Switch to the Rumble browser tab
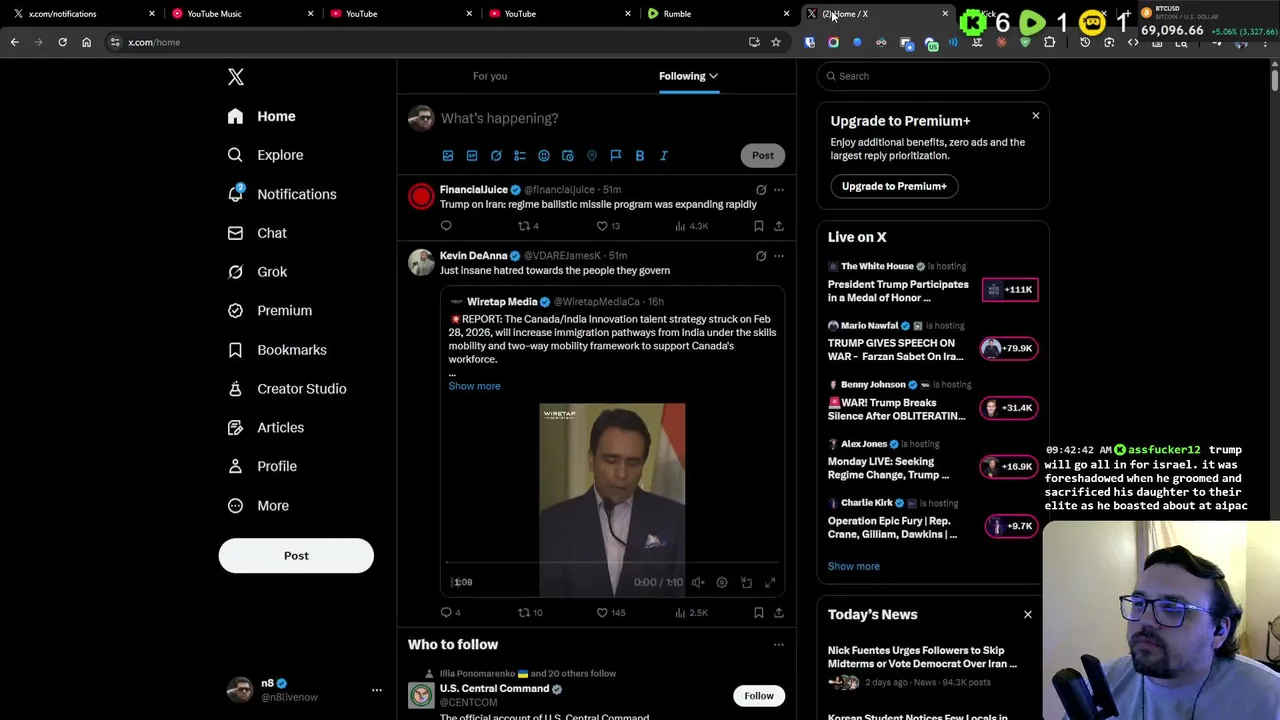1280x720 pixels. [x=715, y=14]
